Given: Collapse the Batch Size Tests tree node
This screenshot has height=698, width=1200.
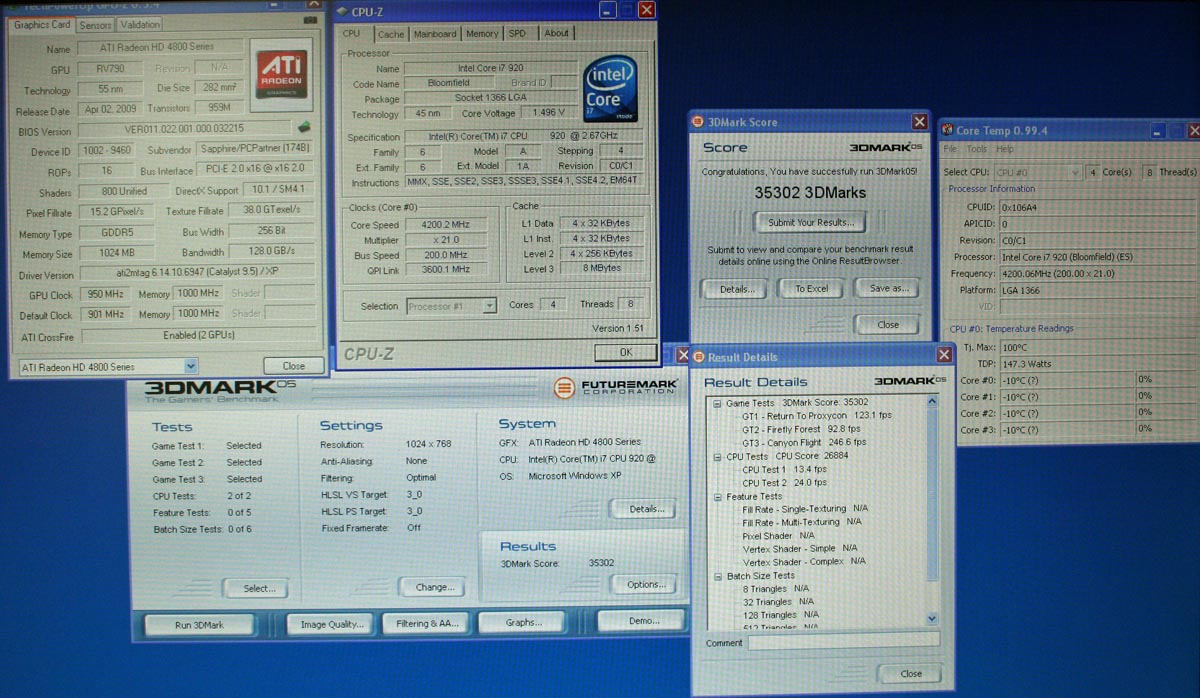Looking at the screenshot, I should pyautogui.click(x=717, y=576).
